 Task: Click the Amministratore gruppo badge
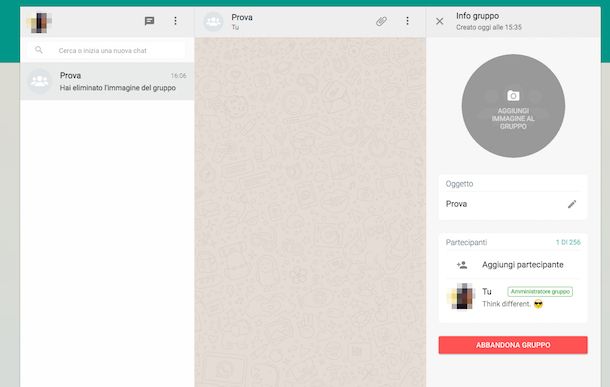click(x=540, y=292)
